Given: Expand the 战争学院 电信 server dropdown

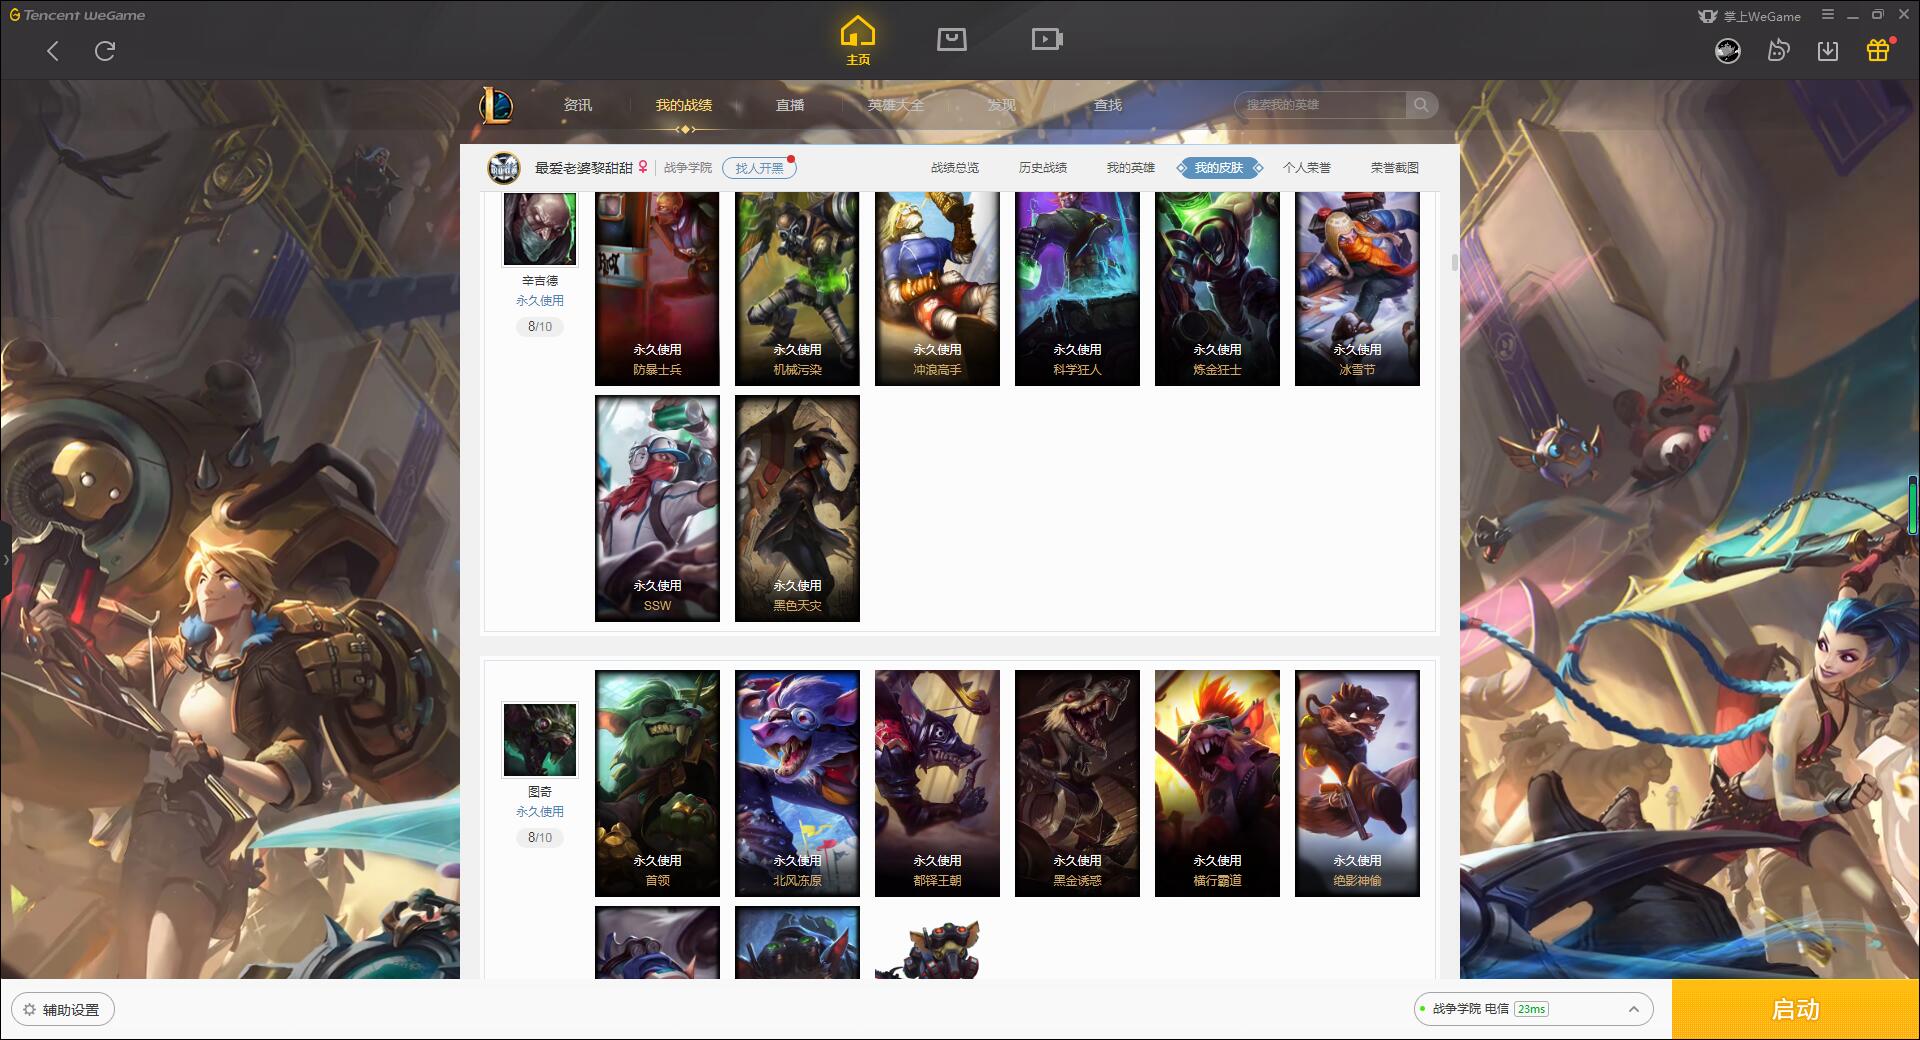Looking at the screenshot, I should pyautogui.click(x=1533, y=1009).
